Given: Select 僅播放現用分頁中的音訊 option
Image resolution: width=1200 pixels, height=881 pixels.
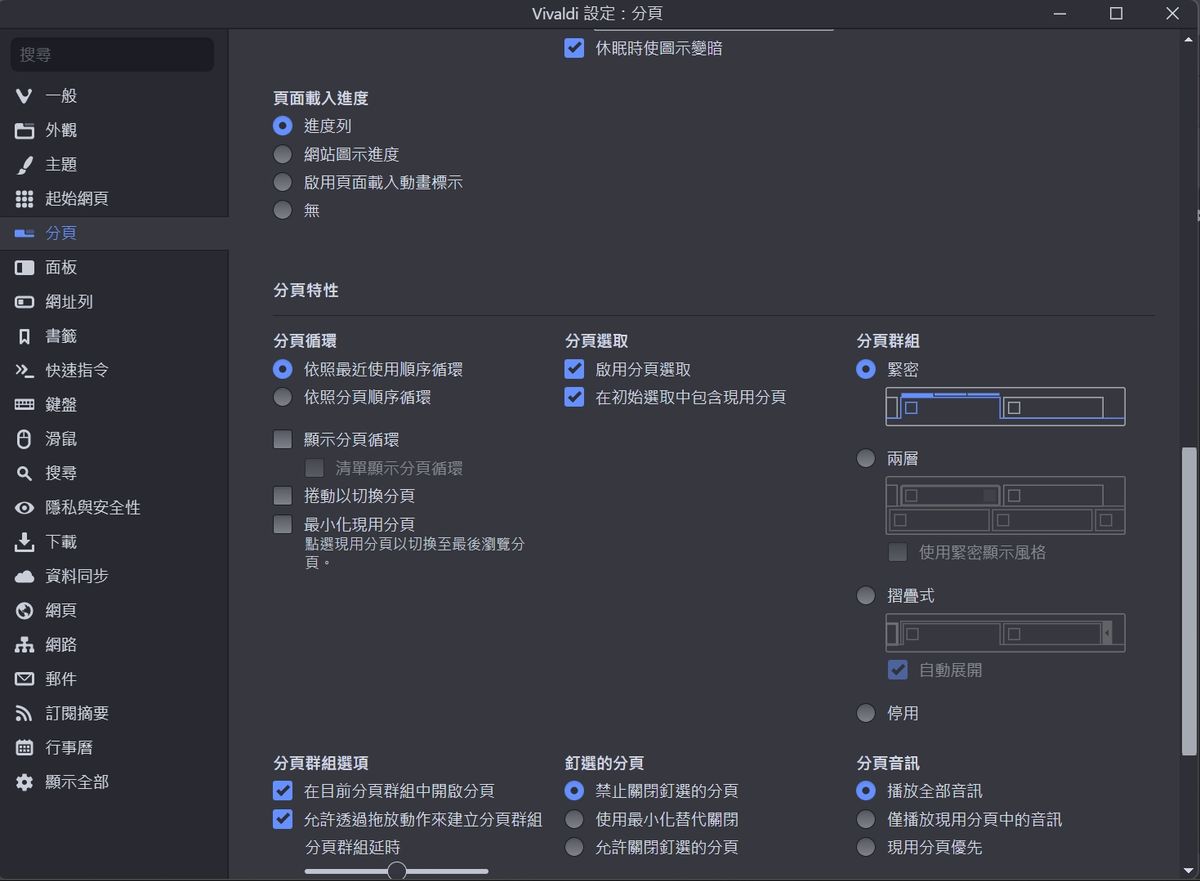Looking at the screenshot, I should click(866, 820).
